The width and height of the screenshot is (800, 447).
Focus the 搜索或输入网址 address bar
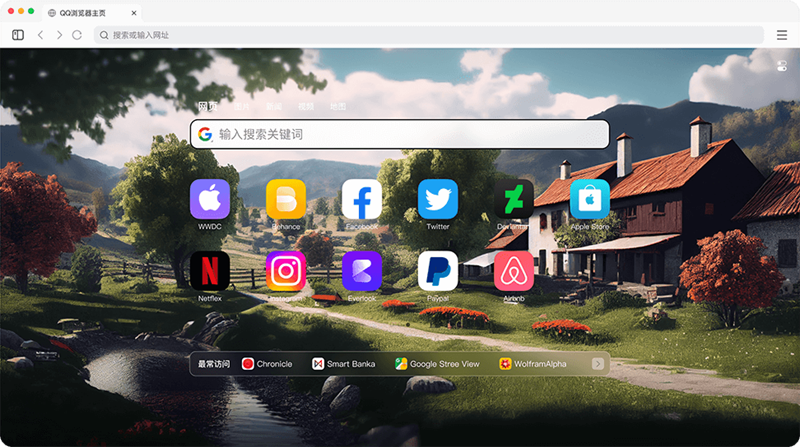(x=429, y=35)
